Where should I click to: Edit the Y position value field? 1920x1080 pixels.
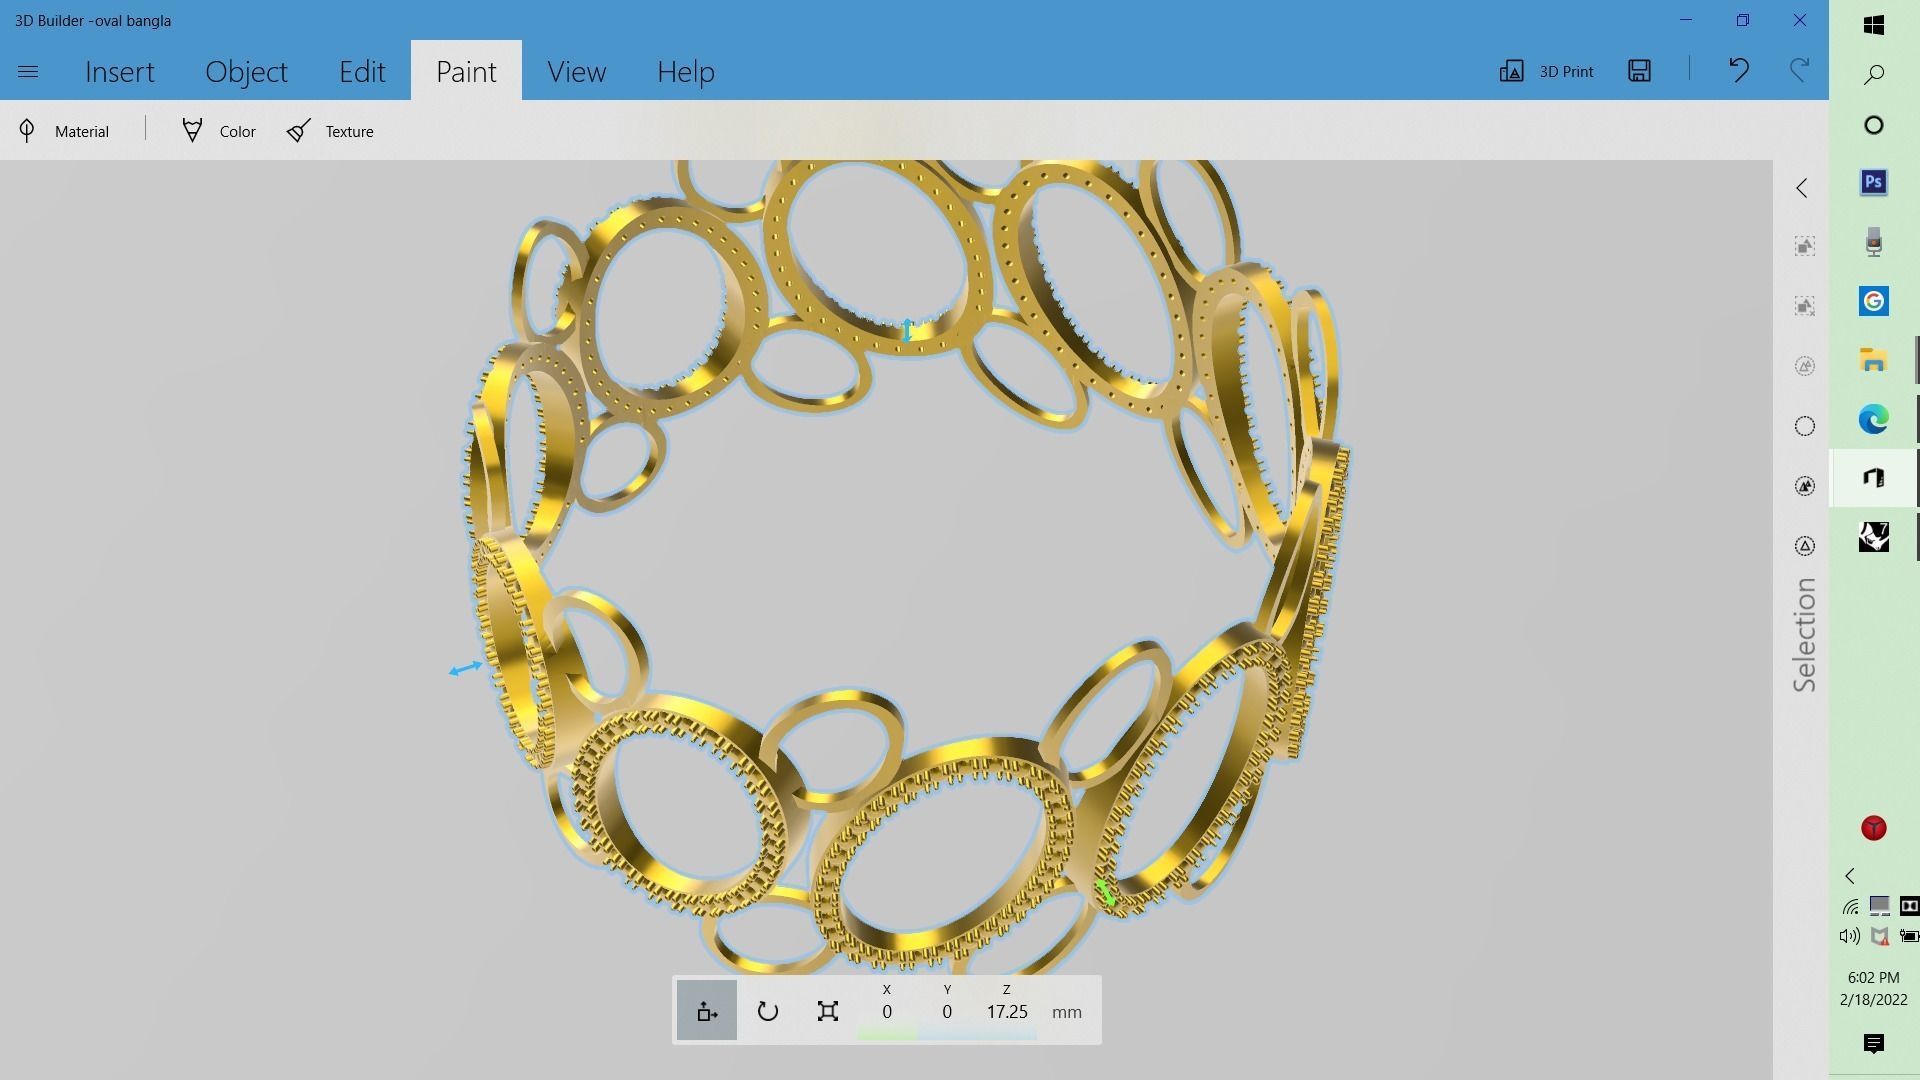coord(947,1012)
